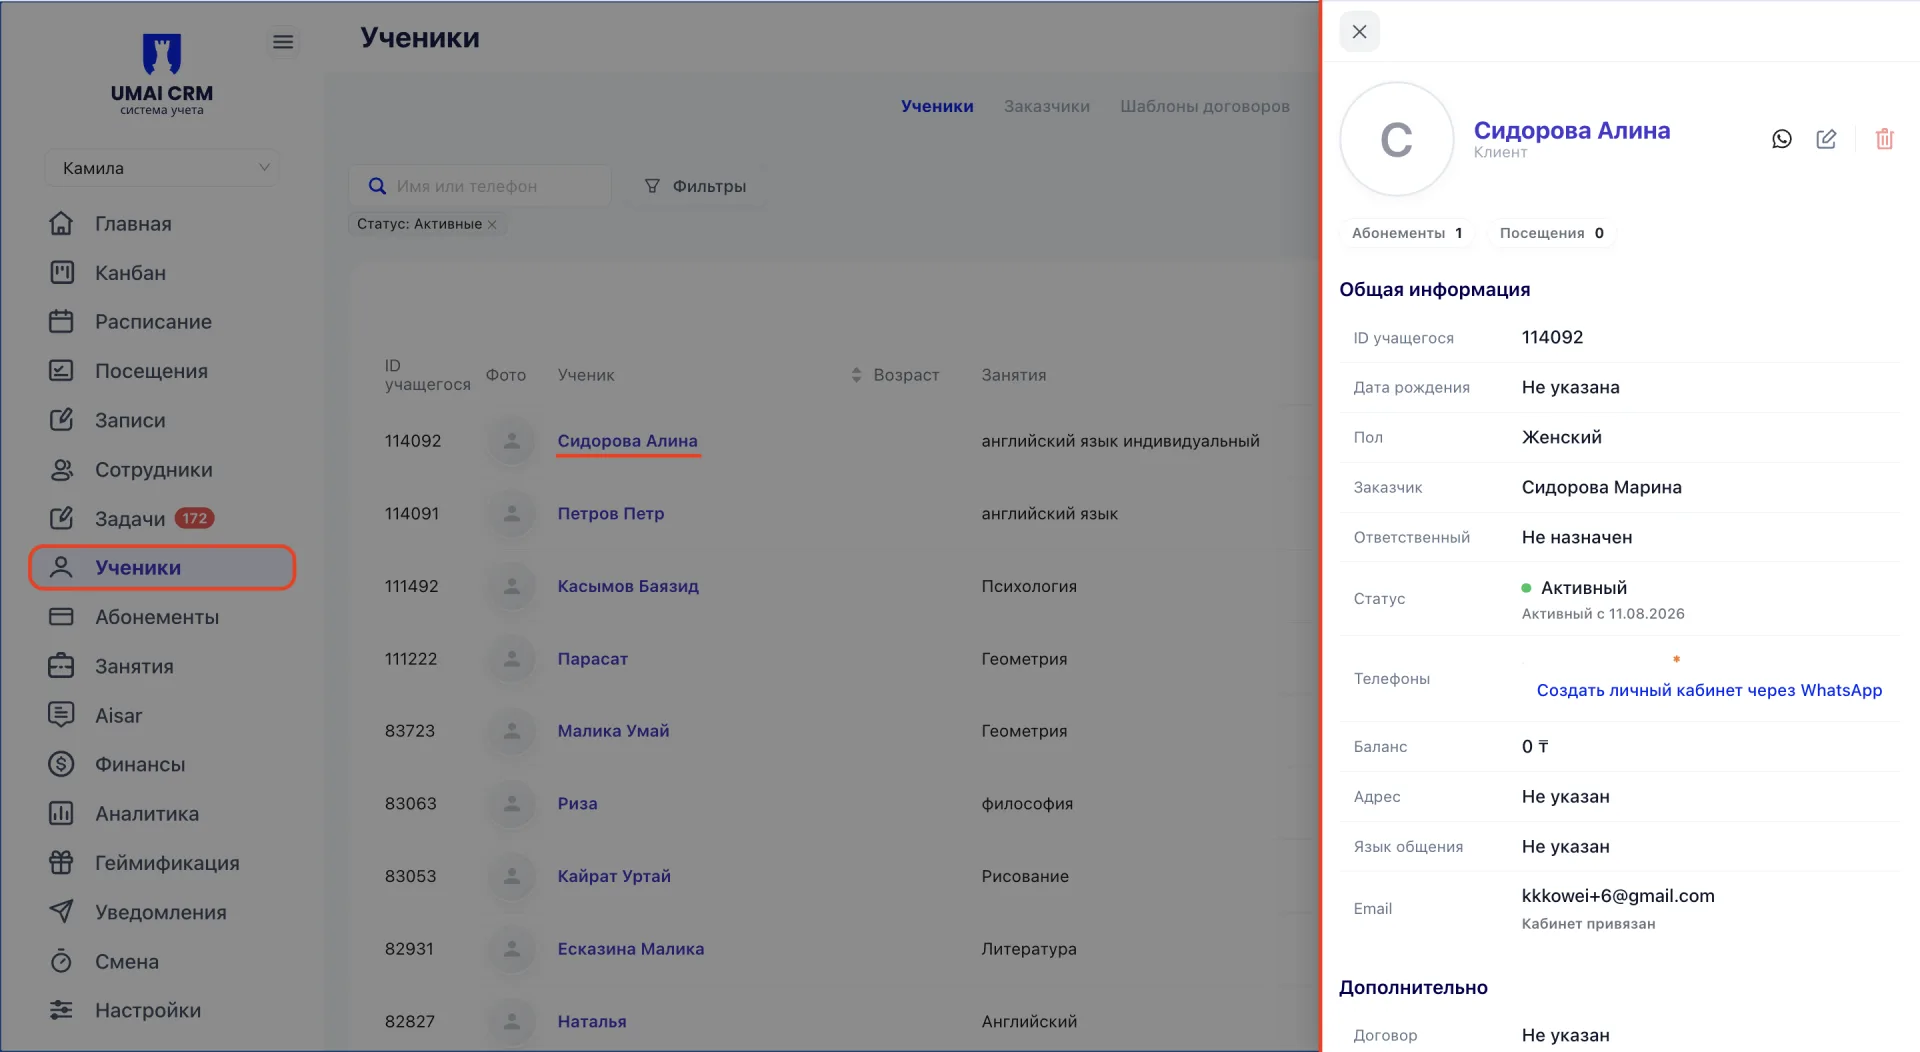Open the Смена timer icon
This screenshot has width=1920, height=1052.
[x=61, y=961]
